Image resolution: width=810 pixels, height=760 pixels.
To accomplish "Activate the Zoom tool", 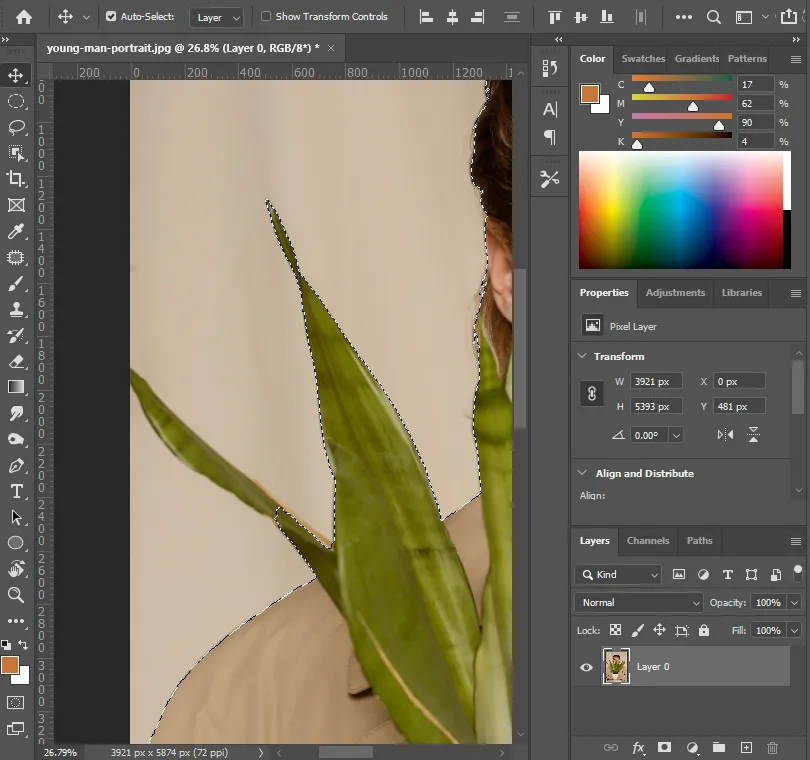I will (x=16, y=595).
